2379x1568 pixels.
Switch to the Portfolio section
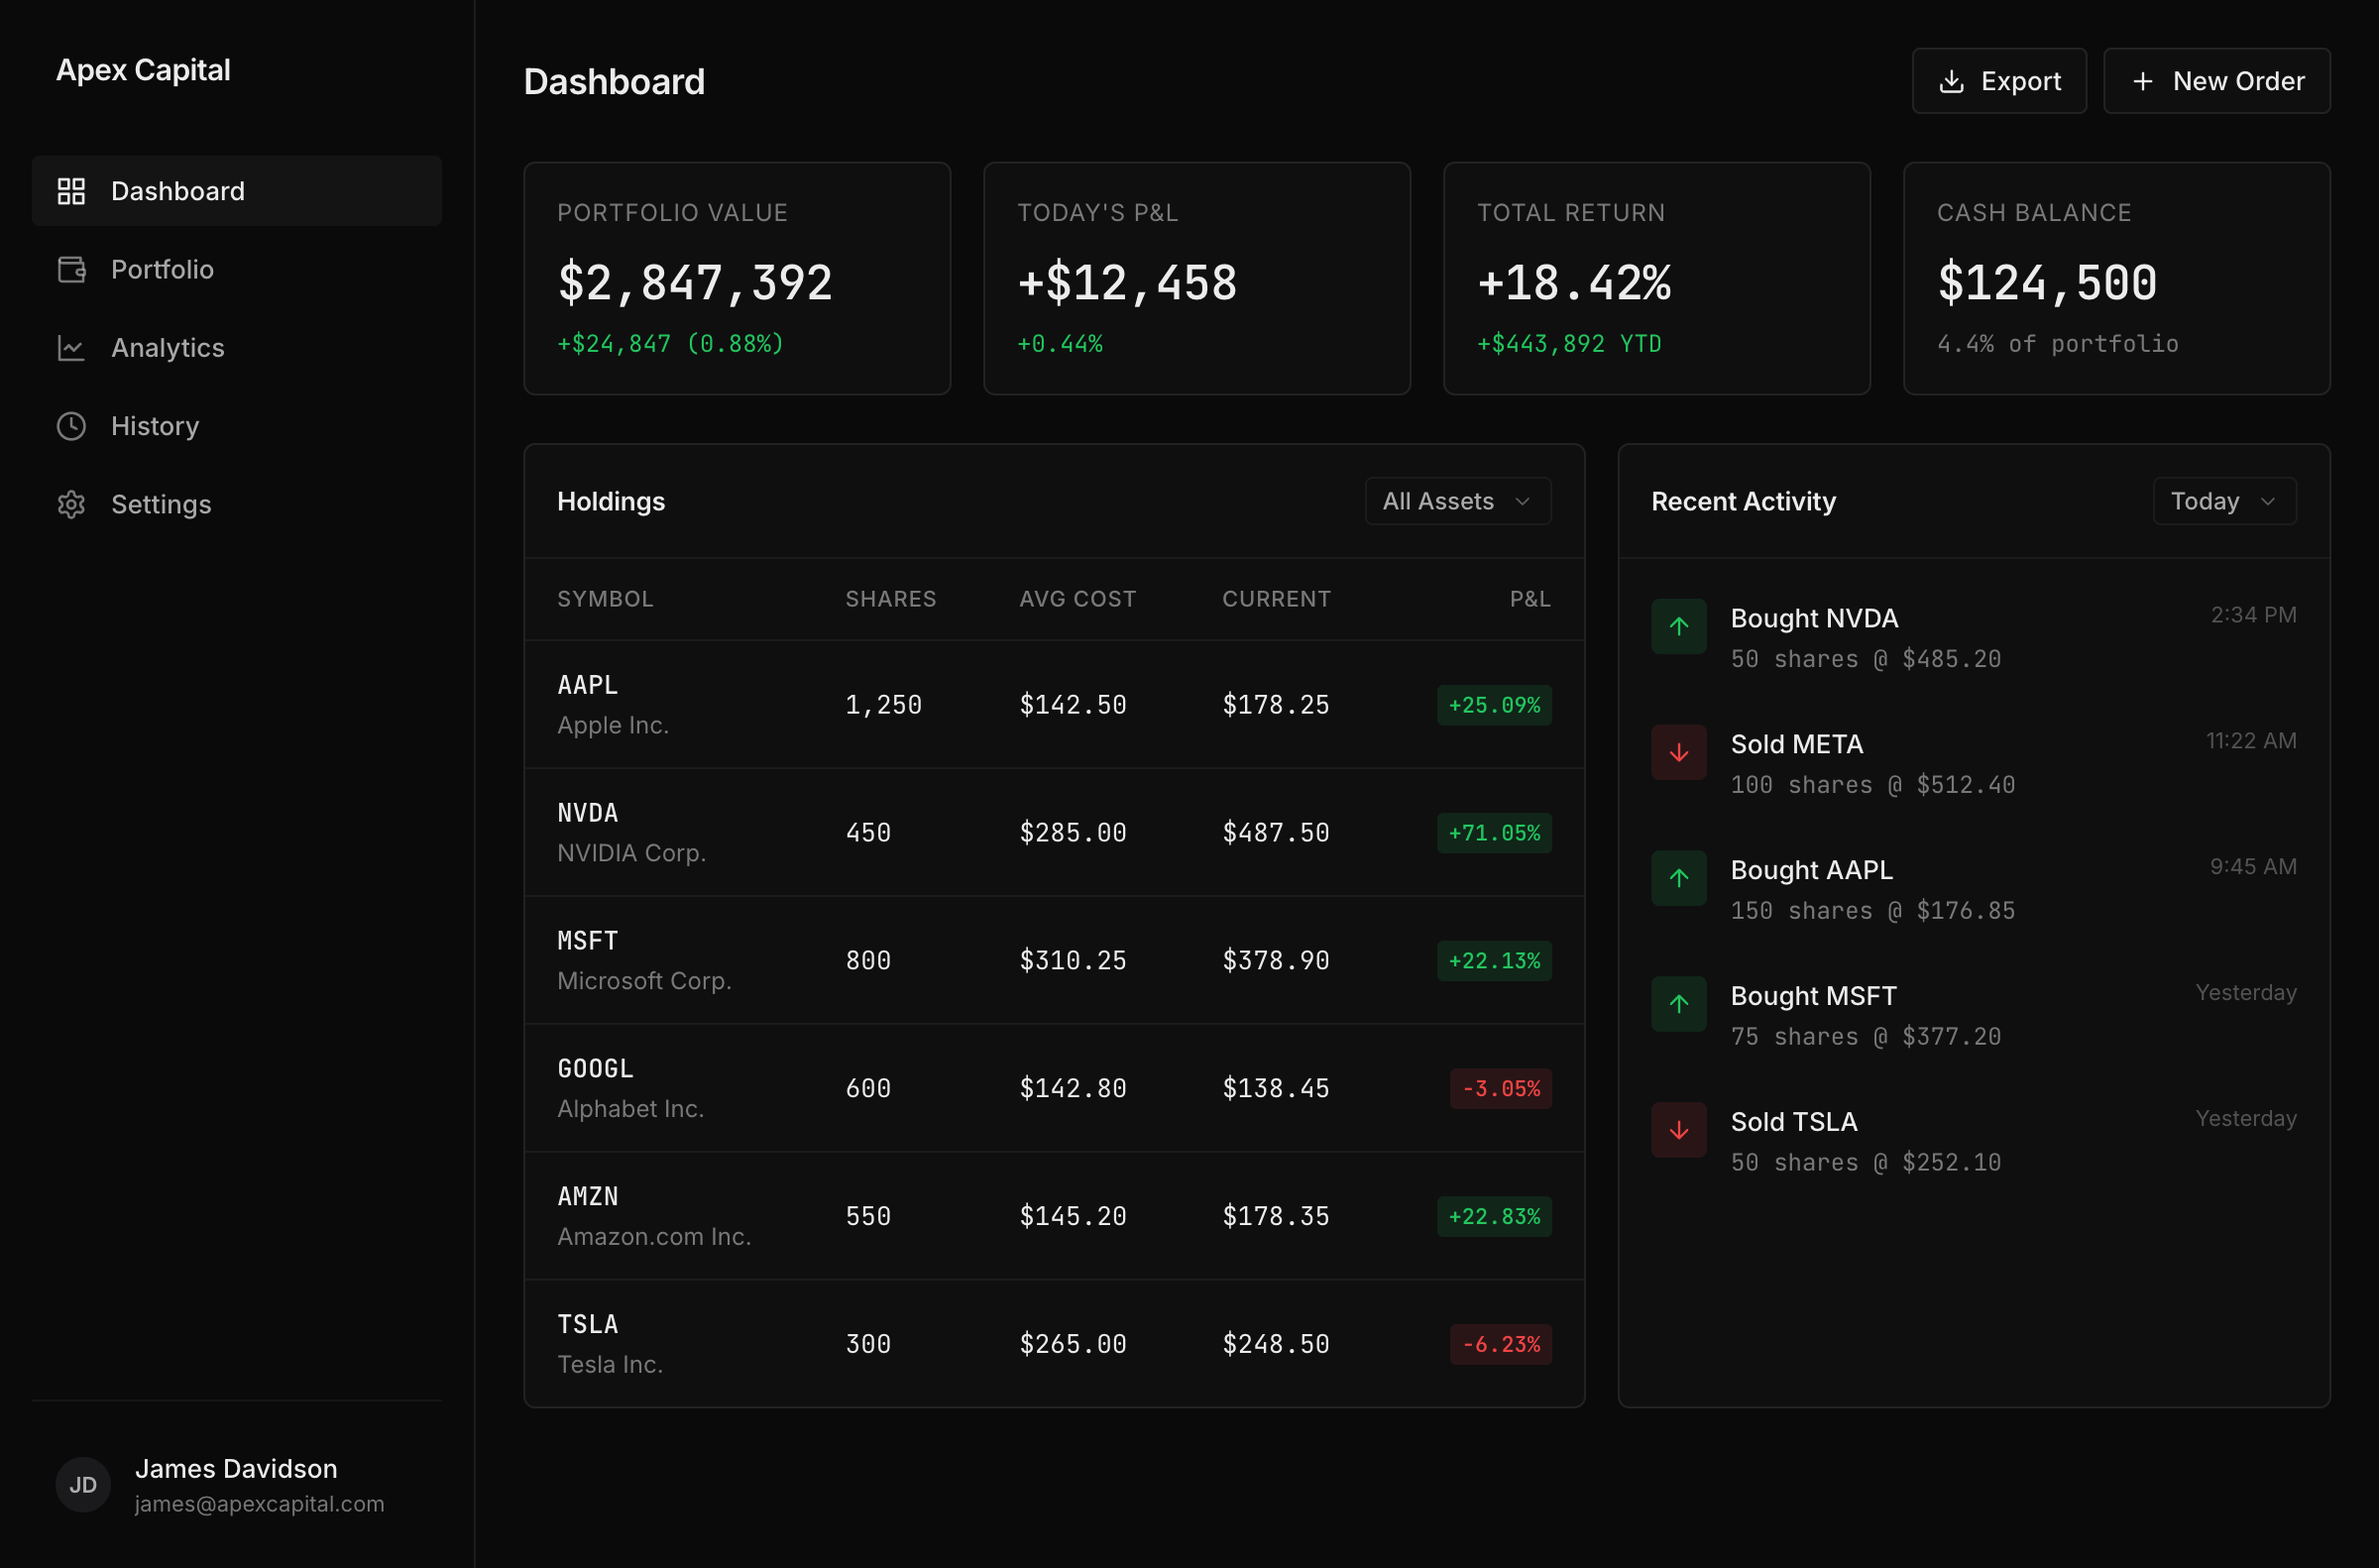(x=162, y=269)
